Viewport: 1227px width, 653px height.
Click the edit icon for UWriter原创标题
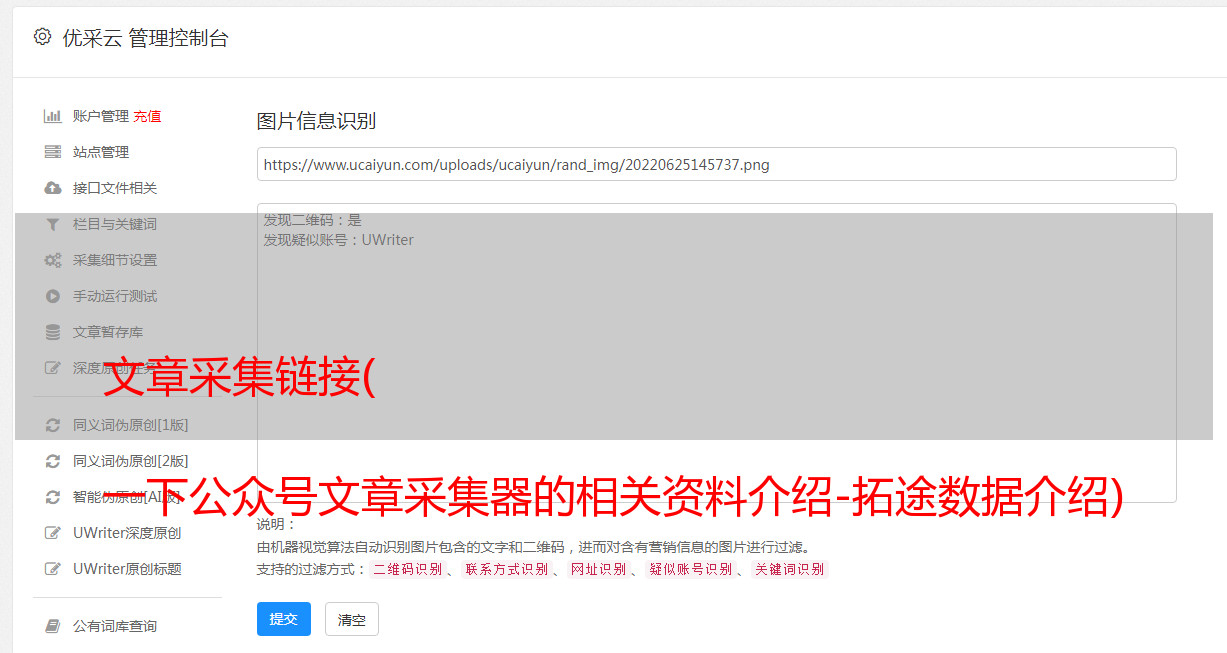53,569
